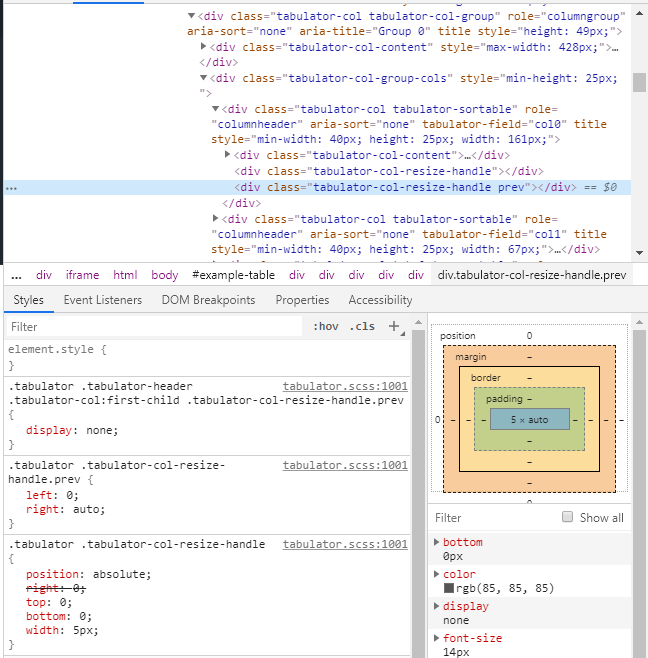Select the html breadcrumb

point(125,275)
